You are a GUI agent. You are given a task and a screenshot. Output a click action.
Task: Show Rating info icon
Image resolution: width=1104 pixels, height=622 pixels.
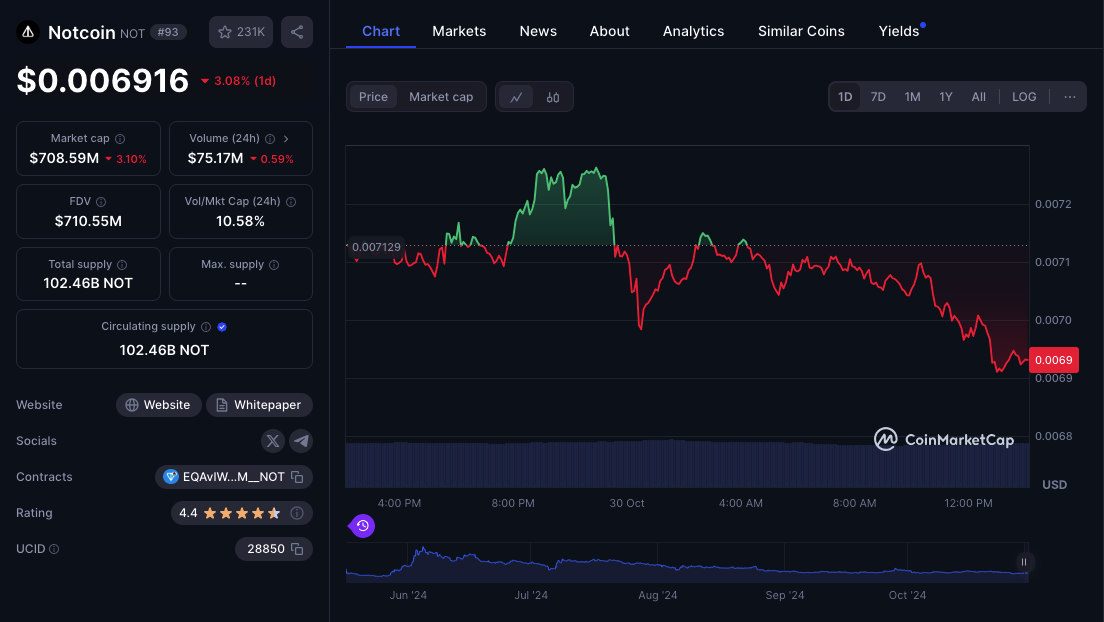297,513
